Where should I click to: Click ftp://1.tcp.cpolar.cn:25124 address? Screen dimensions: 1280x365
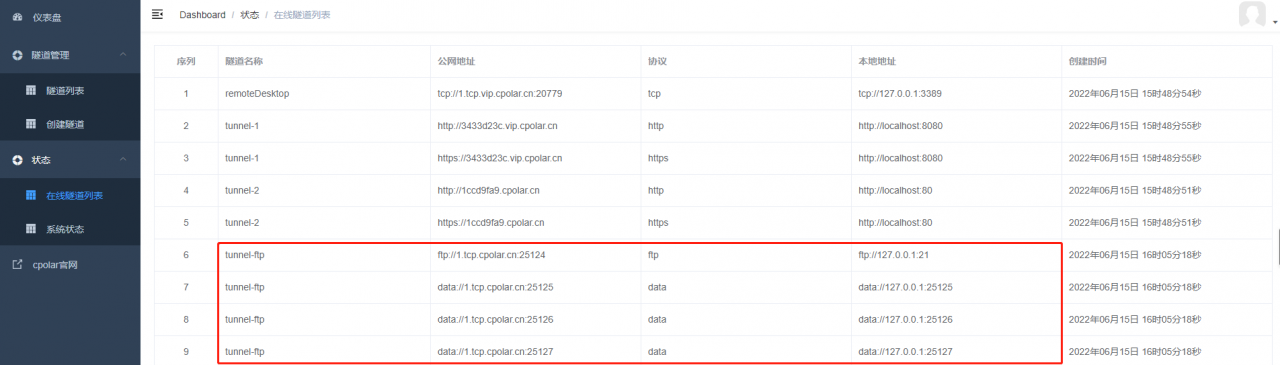click(x=491, y=255)
